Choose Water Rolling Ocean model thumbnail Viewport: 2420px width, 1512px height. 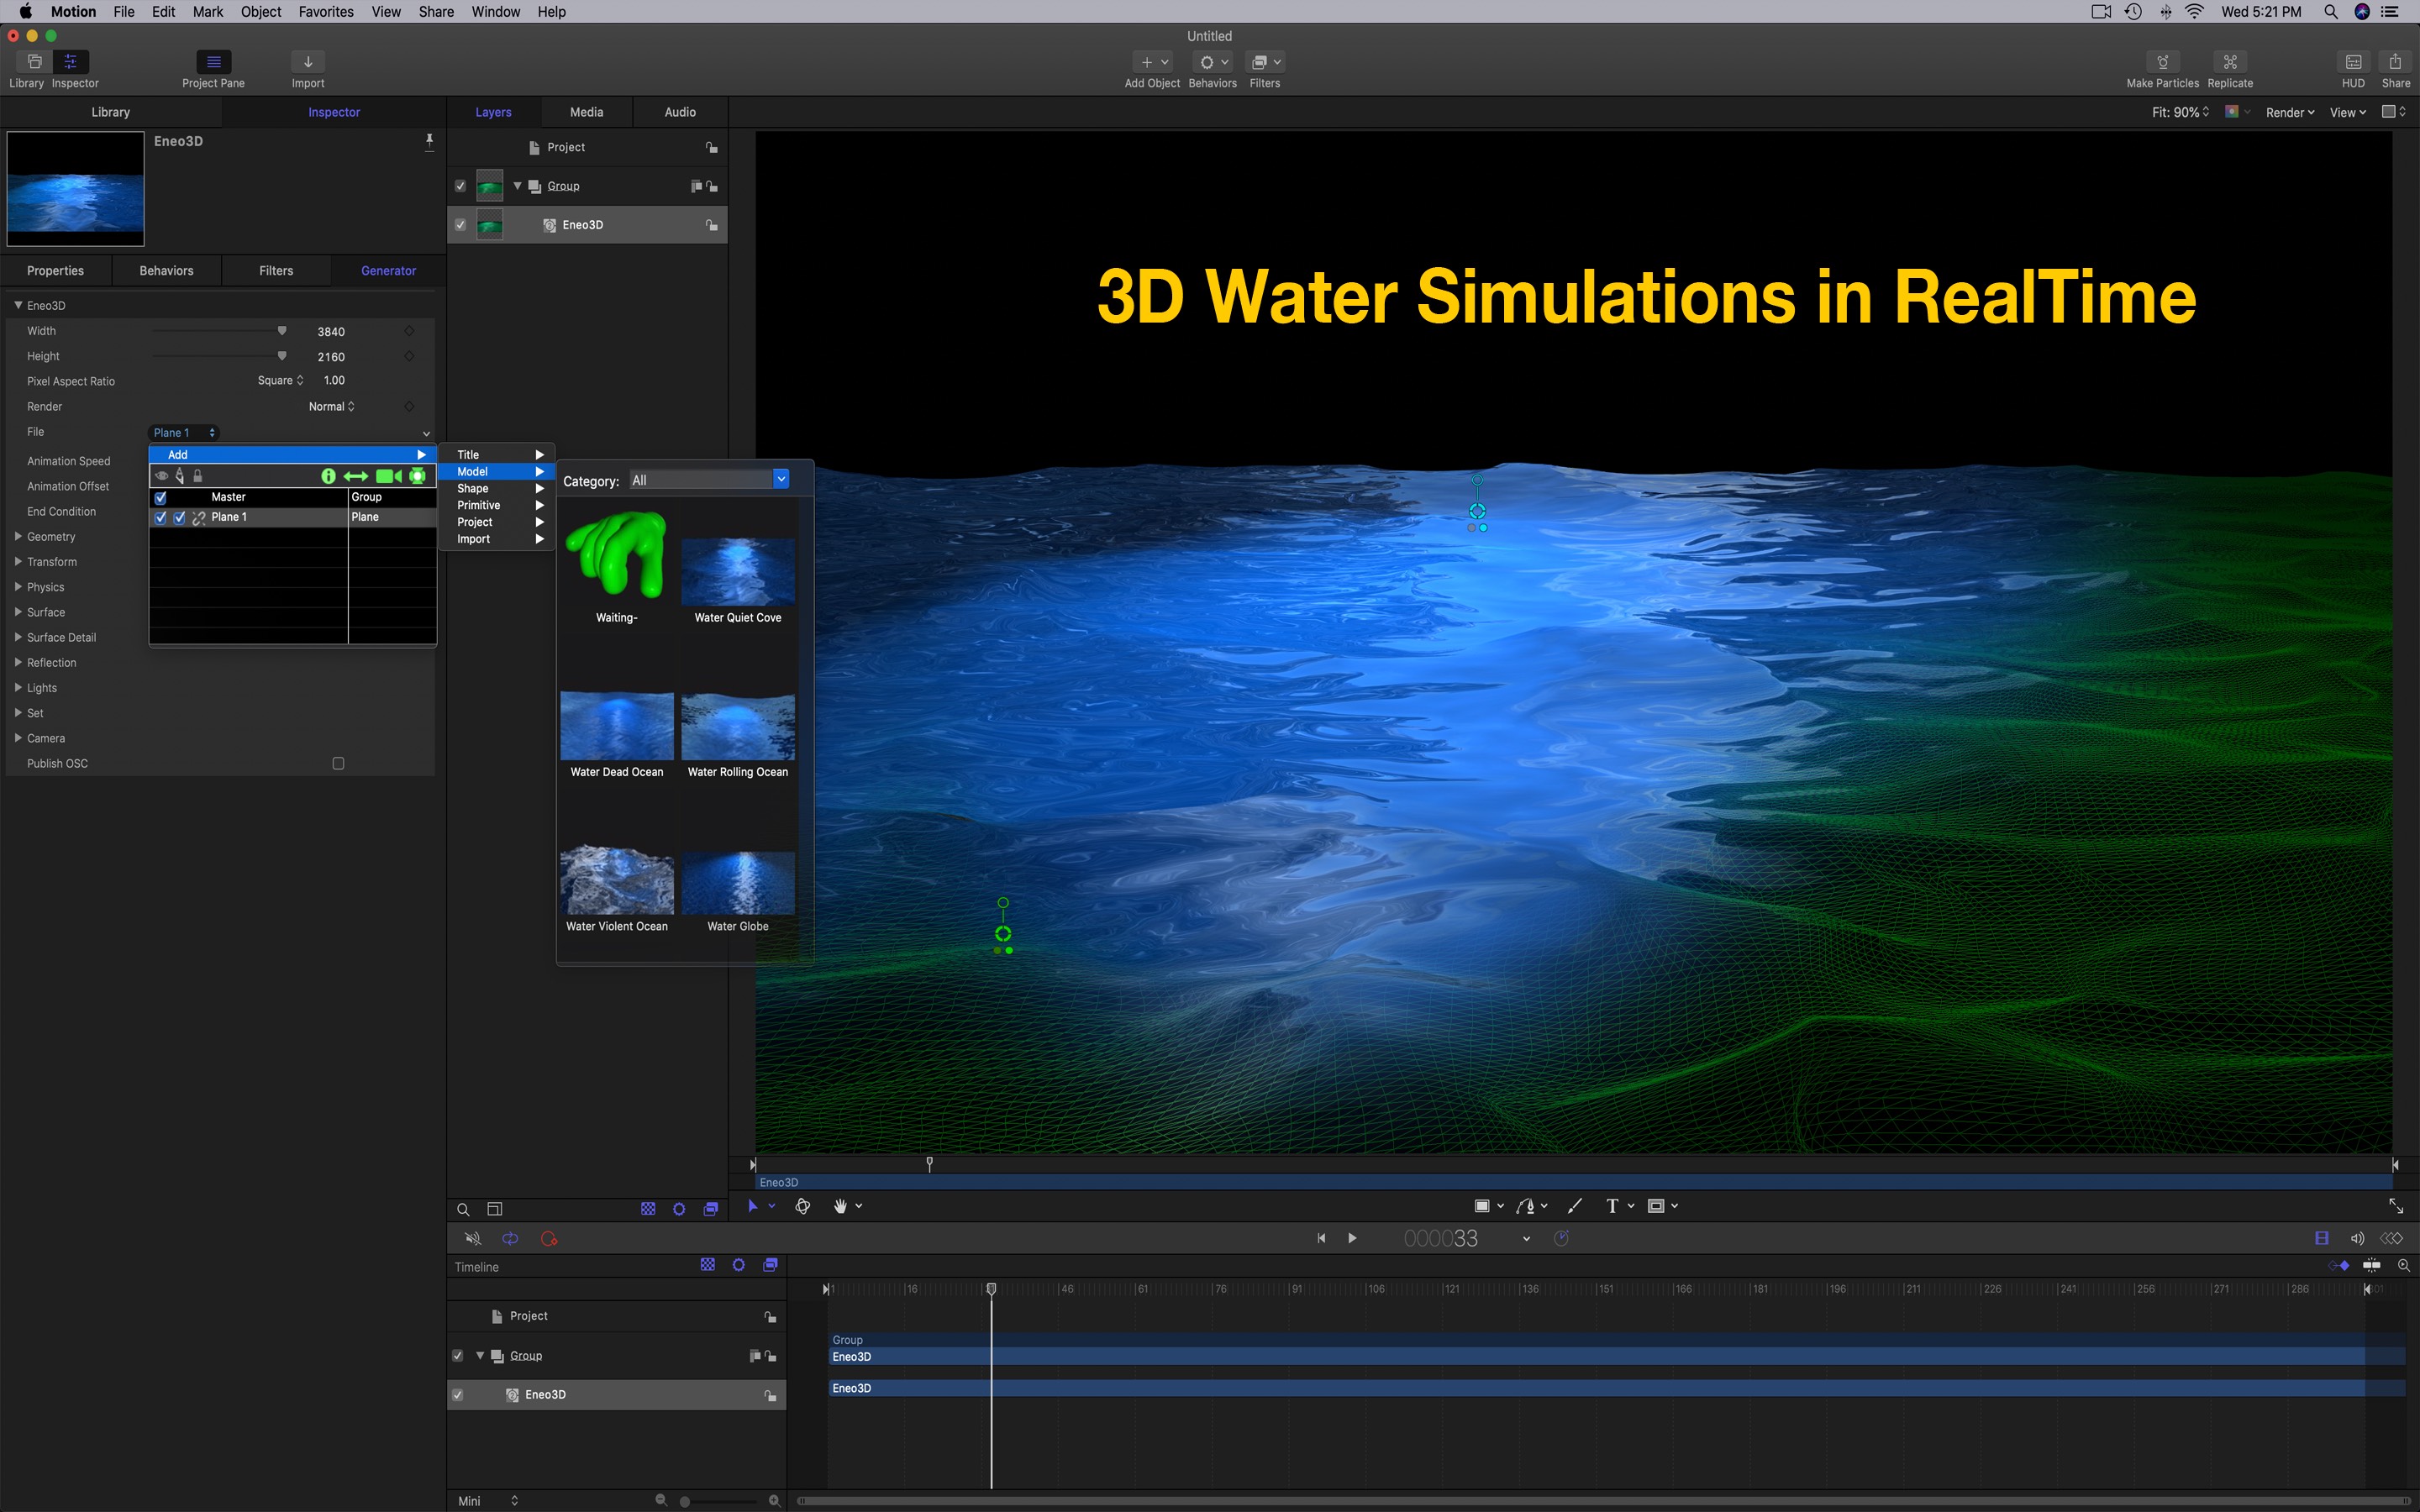coord(738,727)
